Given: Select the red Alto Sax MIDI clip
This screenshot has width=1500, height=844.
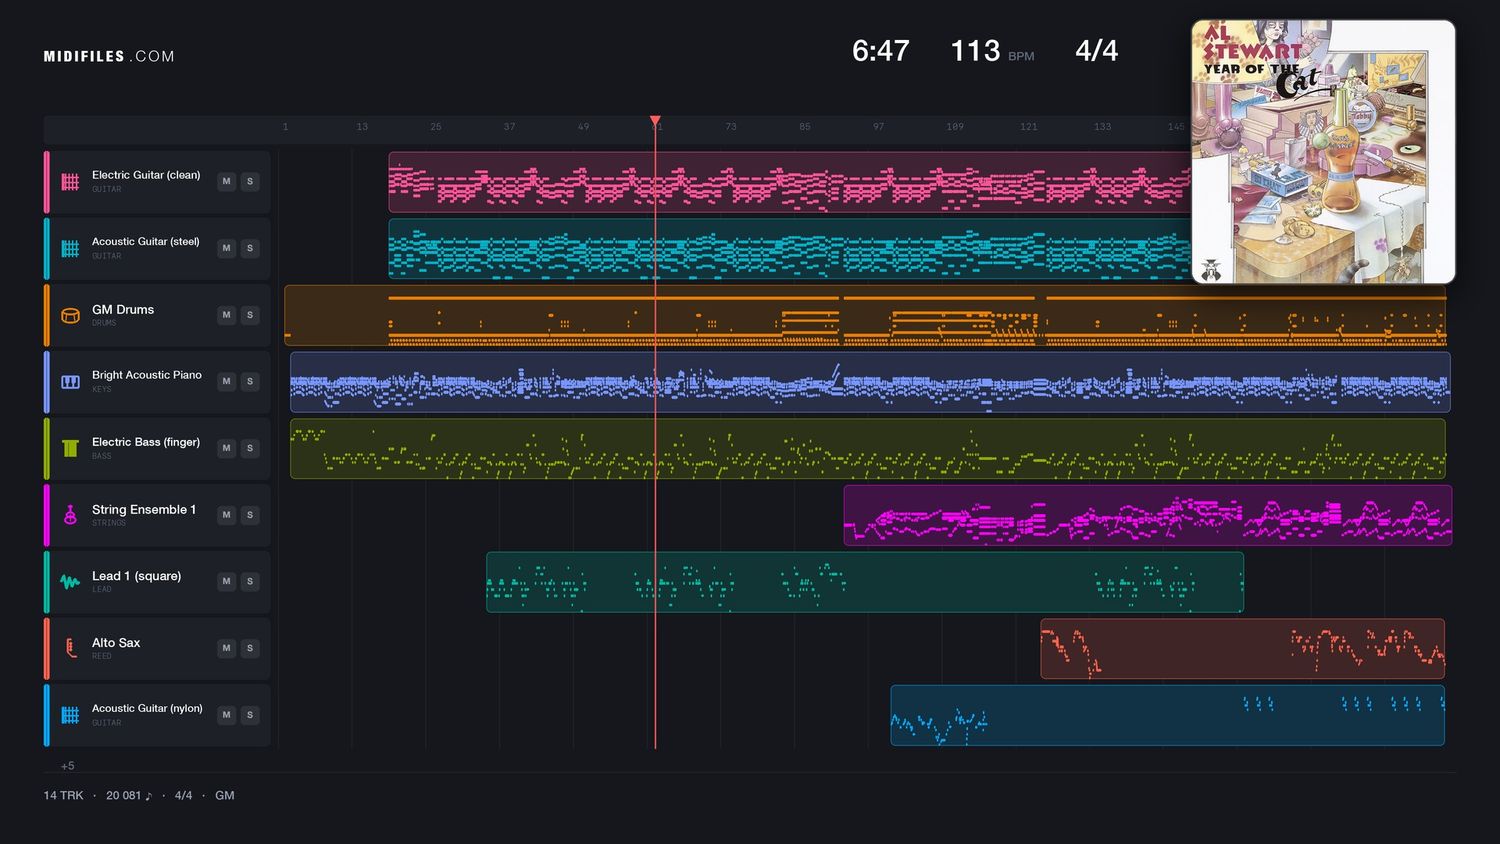Looking at the screenshot, I should click(1243, 648).
